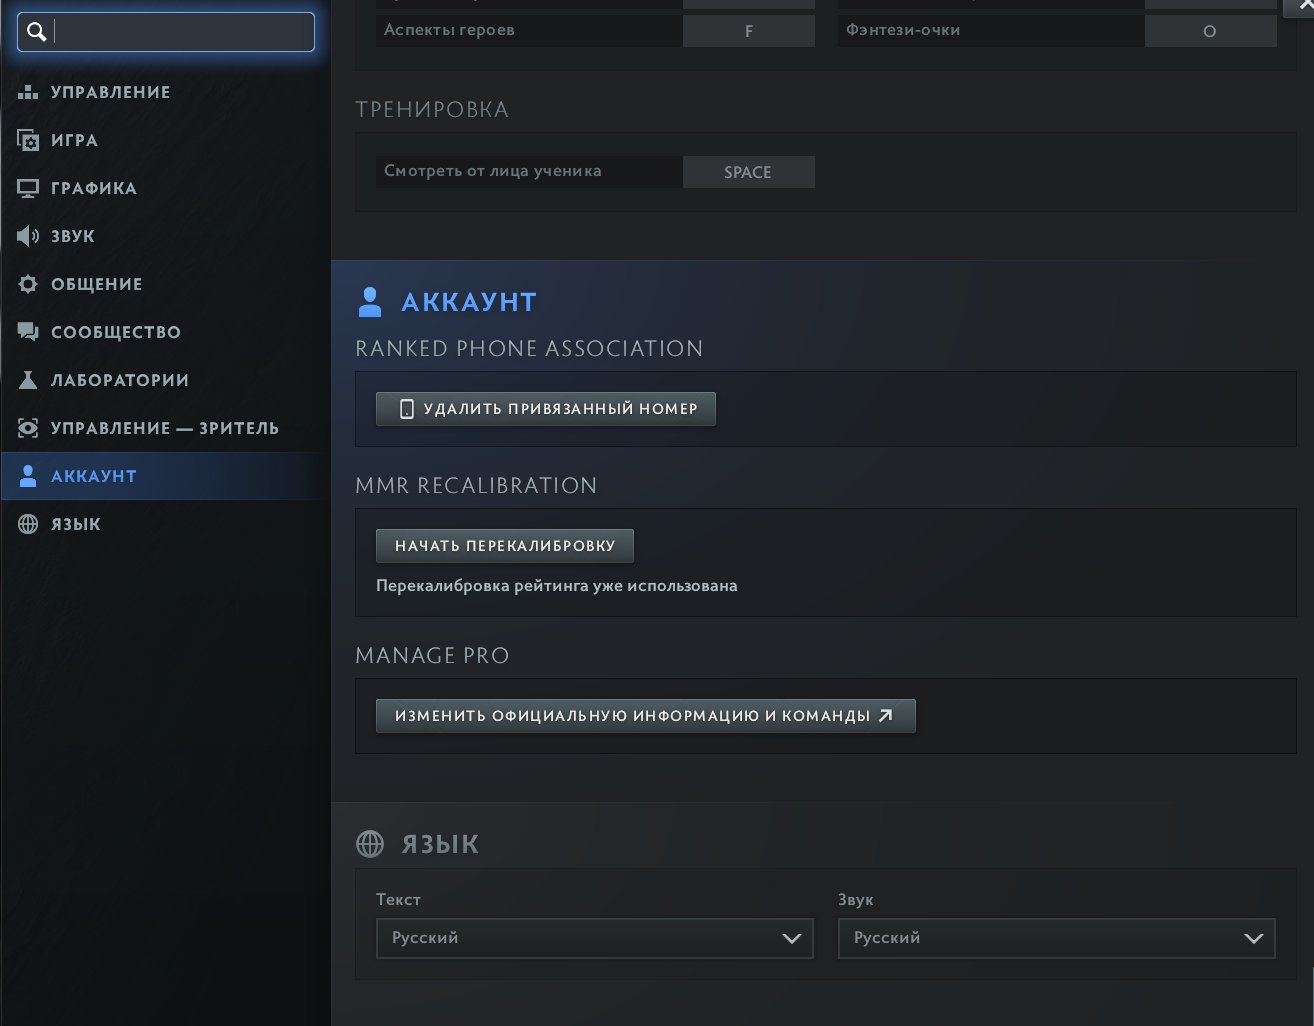Rebind the SPACE key for Смотреть от лица ученика
The width and height of the screenshot is (1314, 1026).
pos(748,172)
